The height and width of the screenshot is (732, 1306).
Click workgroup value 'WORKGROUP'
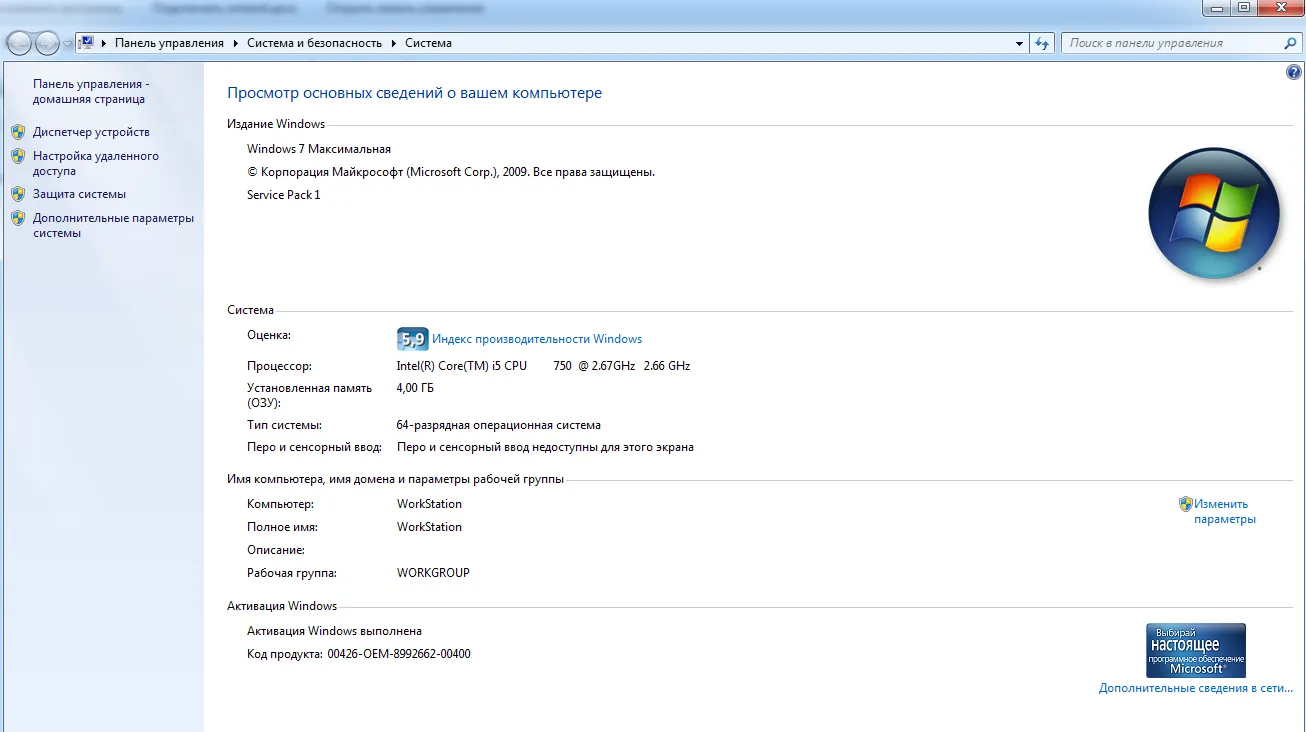click(433, 573)
